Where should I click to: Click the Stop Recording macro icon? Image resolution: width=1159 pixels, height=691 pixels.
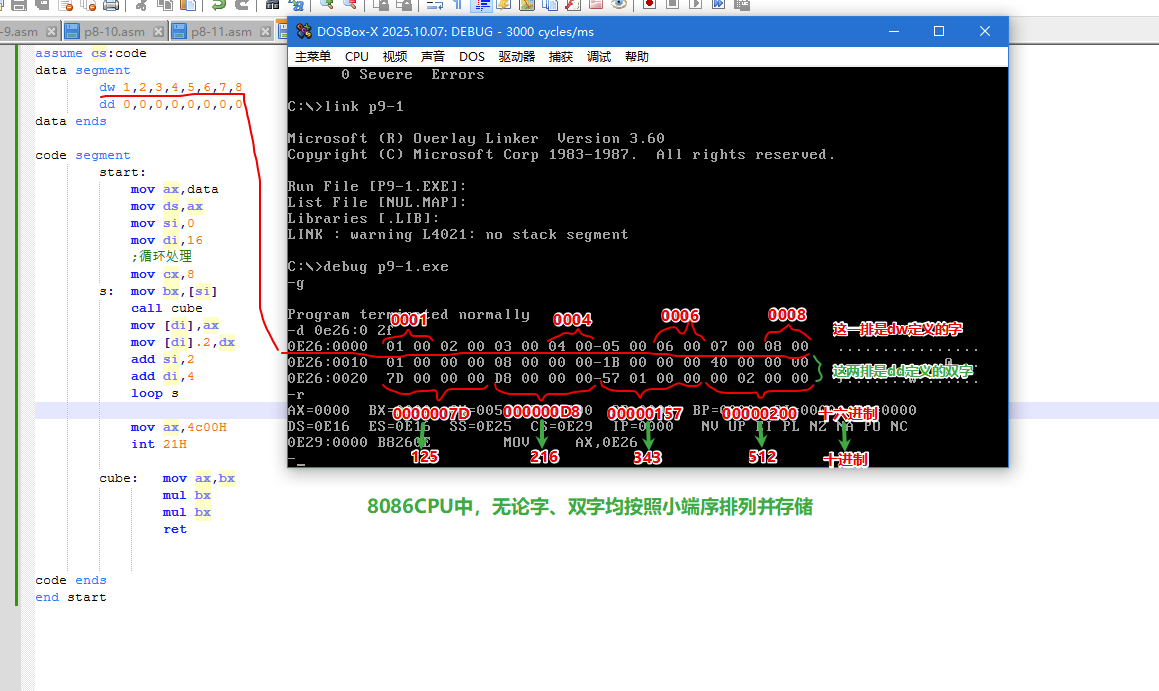coord(673,4)
